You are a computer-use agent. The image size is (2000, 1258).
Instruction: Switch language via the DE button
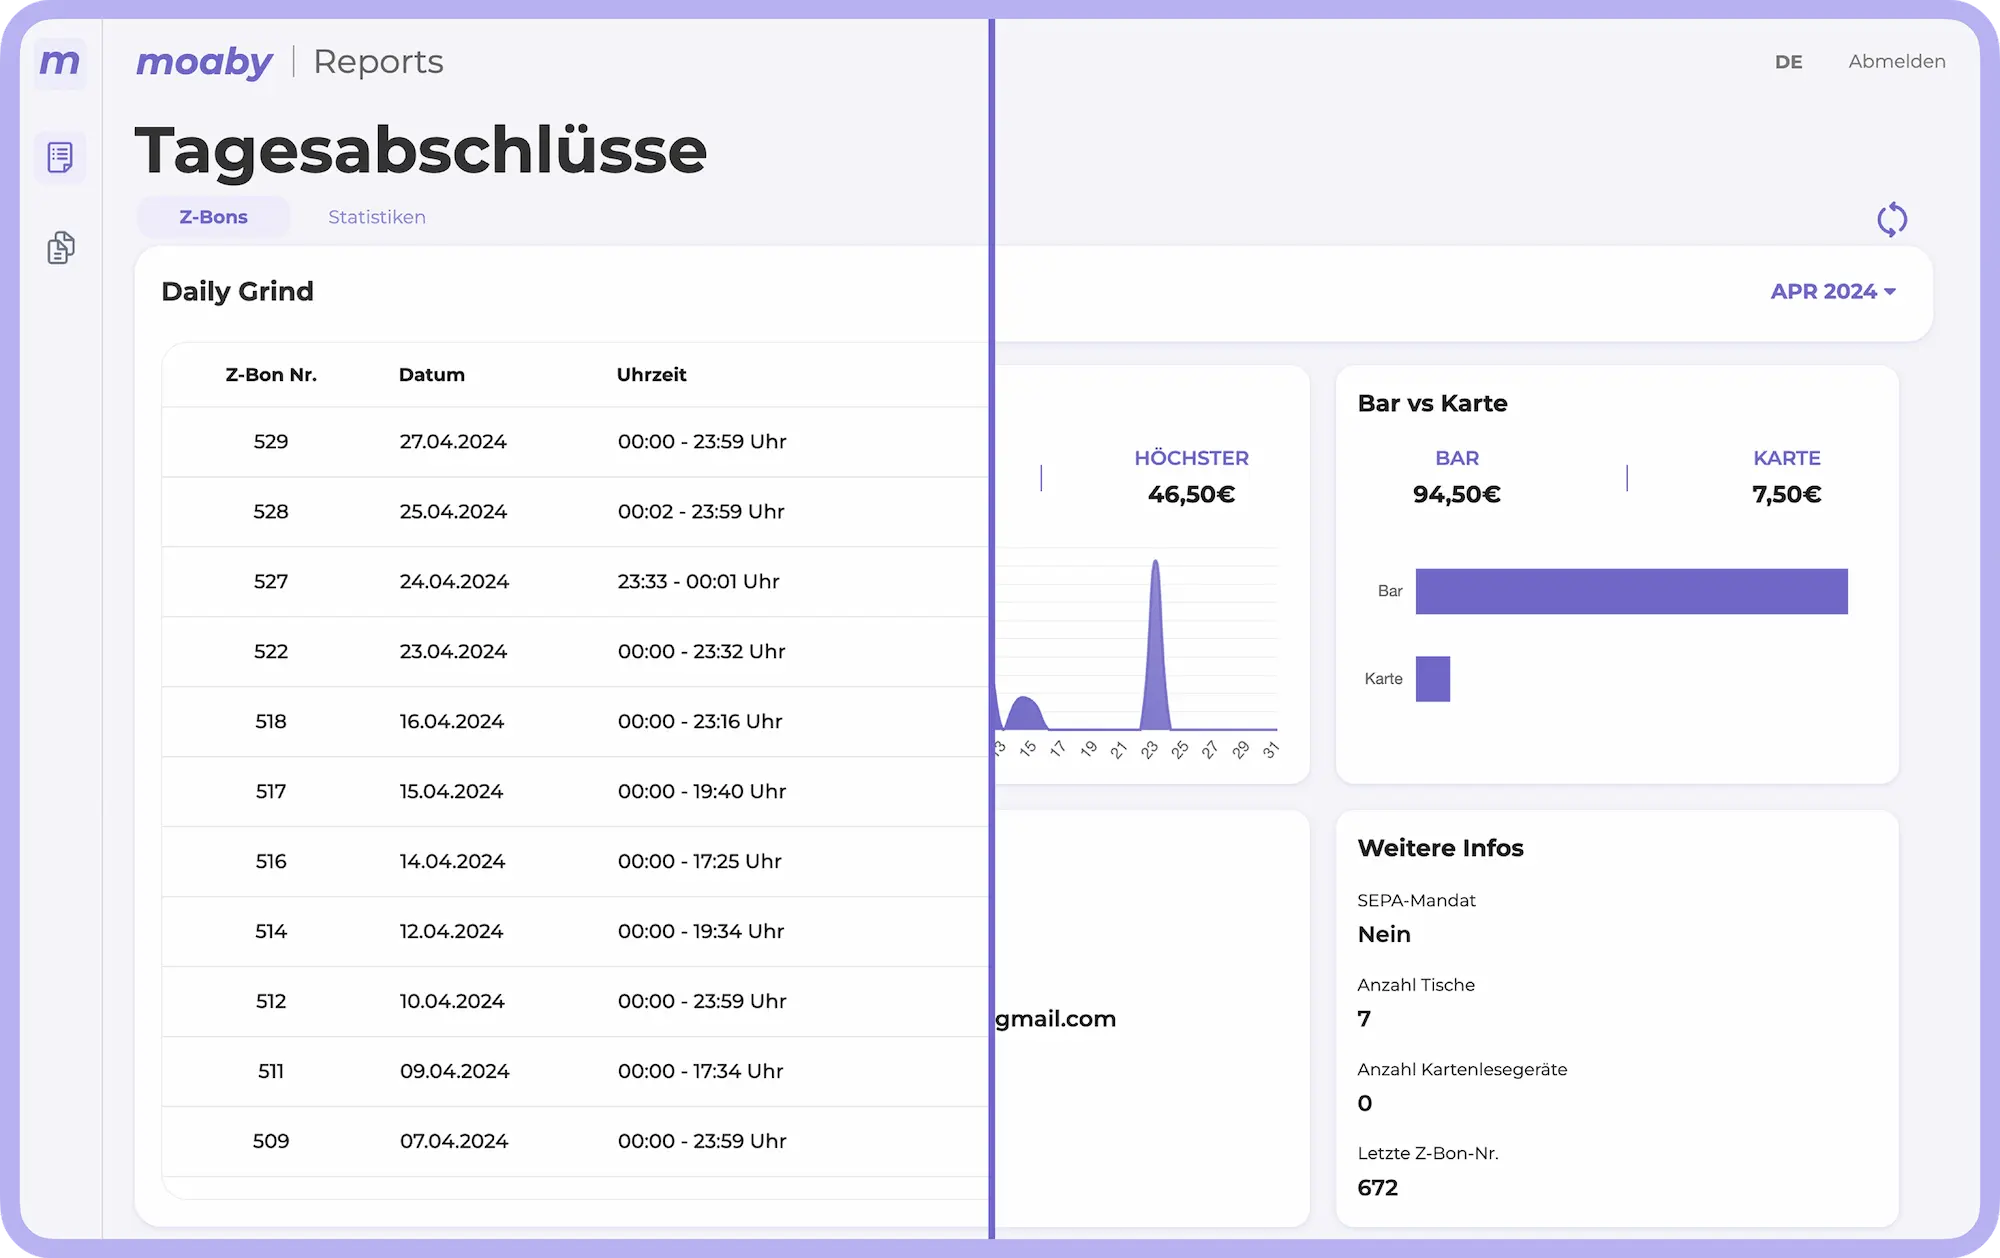point(1788,62)
